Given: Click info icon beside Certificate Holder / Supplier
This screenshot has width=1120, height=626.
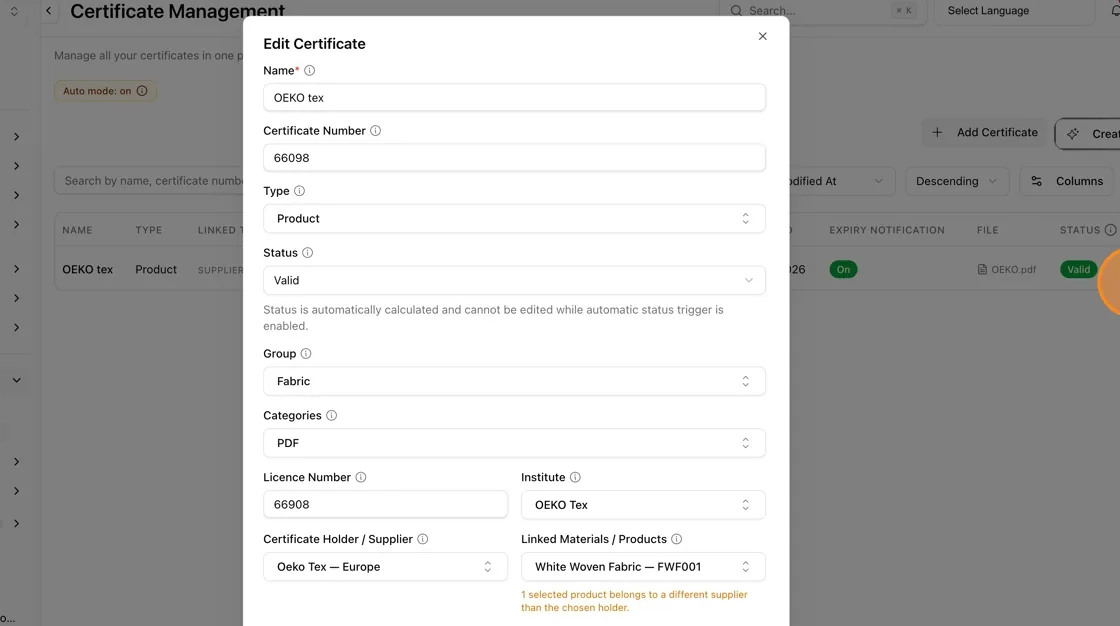Looking at the screenshot, I should pyautogui.click(x=423, y=539).
